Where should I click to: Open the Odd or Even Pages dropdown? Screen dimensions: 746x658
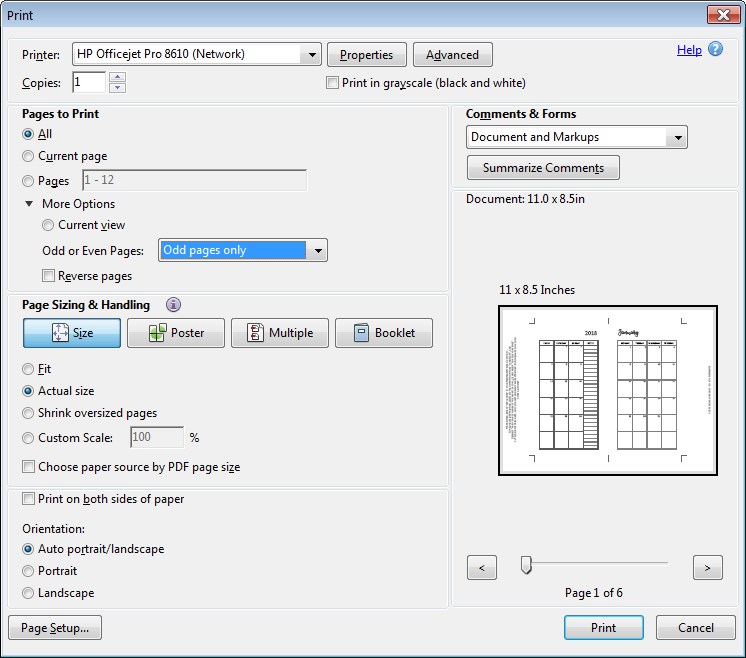[317, 250]
